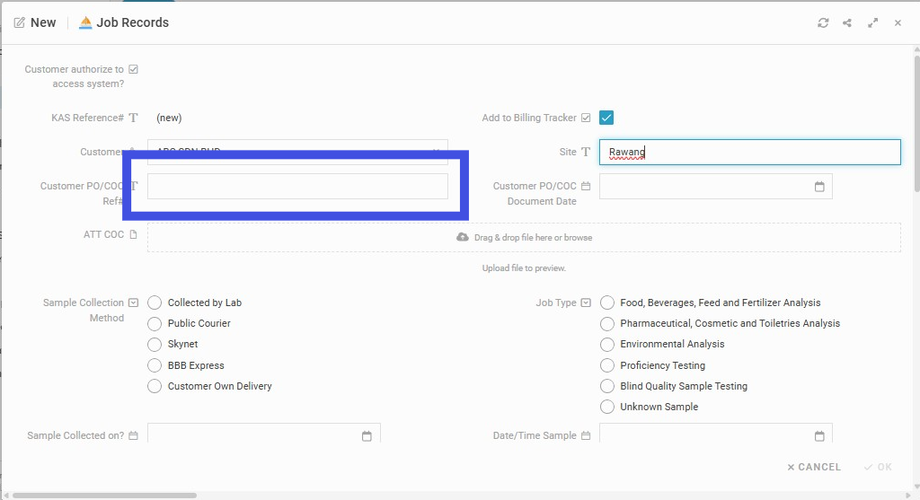
Task: Open the Customer dropdown list
Action: (x=437, y=151)
